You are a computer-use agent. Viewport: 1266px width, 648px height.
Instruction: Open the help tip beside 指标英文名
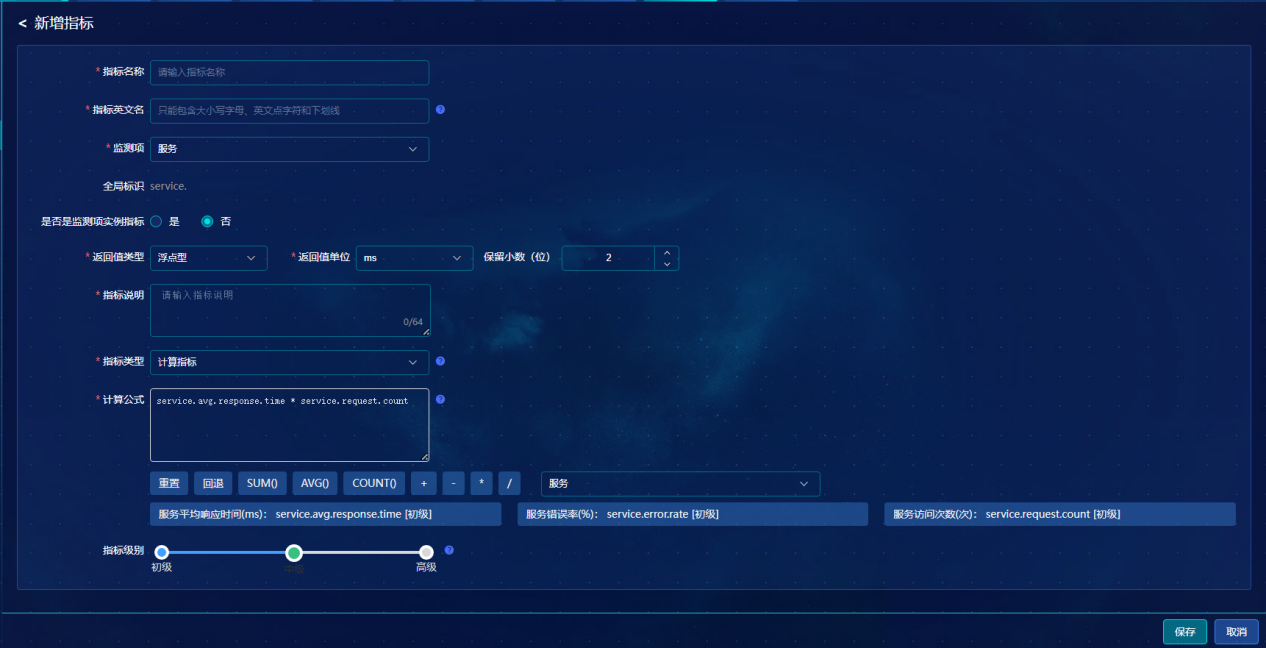[x=440, y=110]
